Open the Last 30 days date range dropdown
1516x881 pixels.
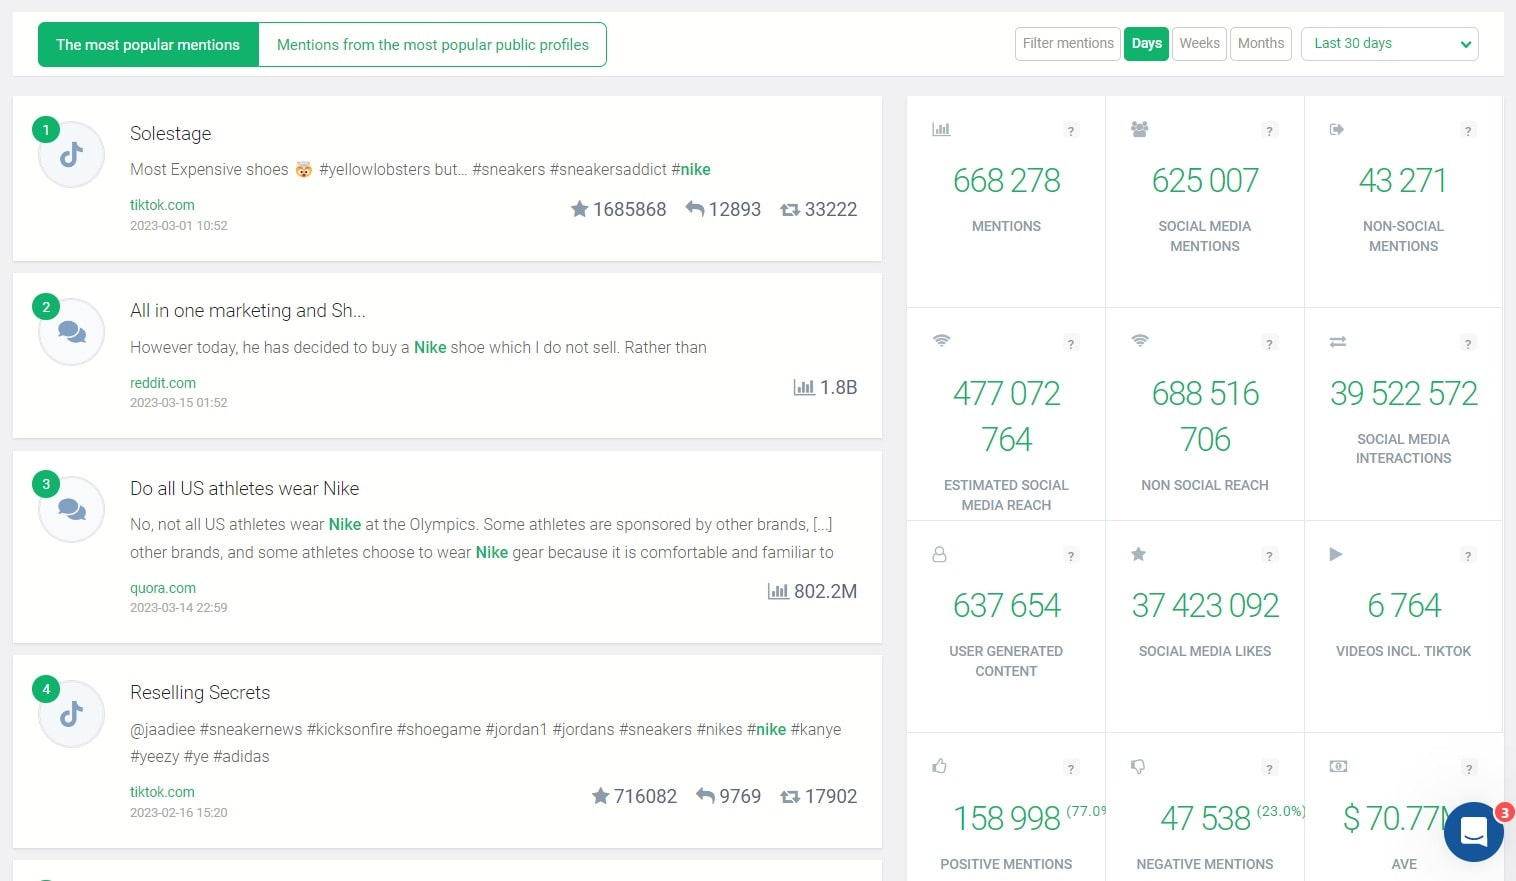point(1389,44)
